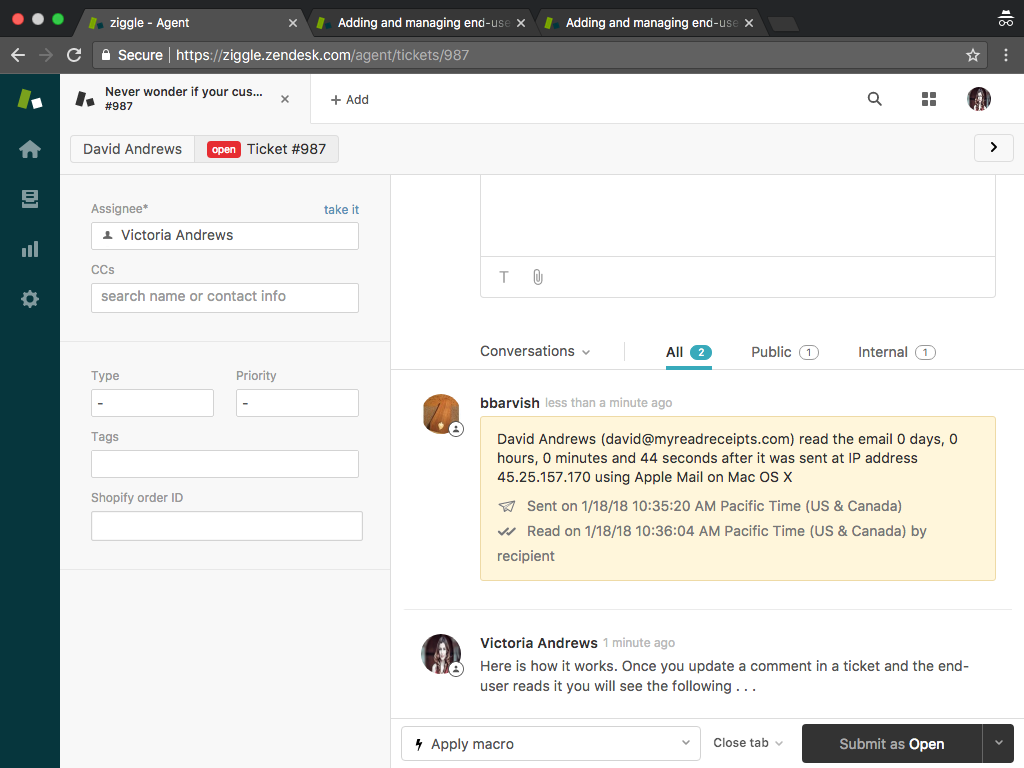The width and height of the screenshot is (1024, 768).
Task: Open text formatting options with the T icon
Action: pos(503,277)
